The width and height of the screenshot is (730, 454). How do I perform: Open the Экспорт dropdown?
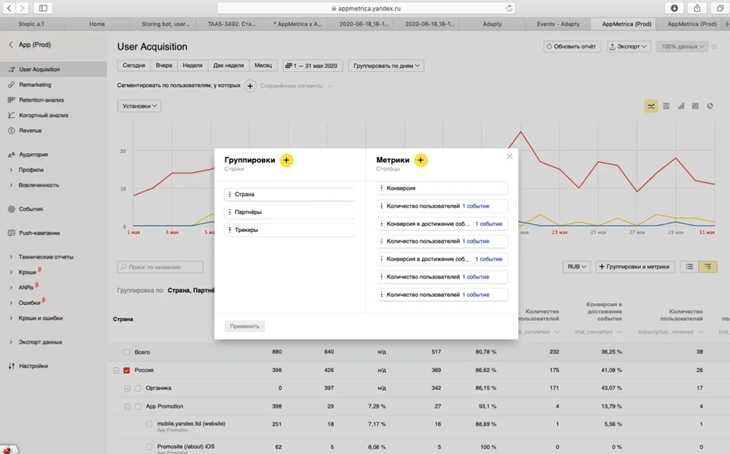tap(629, 47)
